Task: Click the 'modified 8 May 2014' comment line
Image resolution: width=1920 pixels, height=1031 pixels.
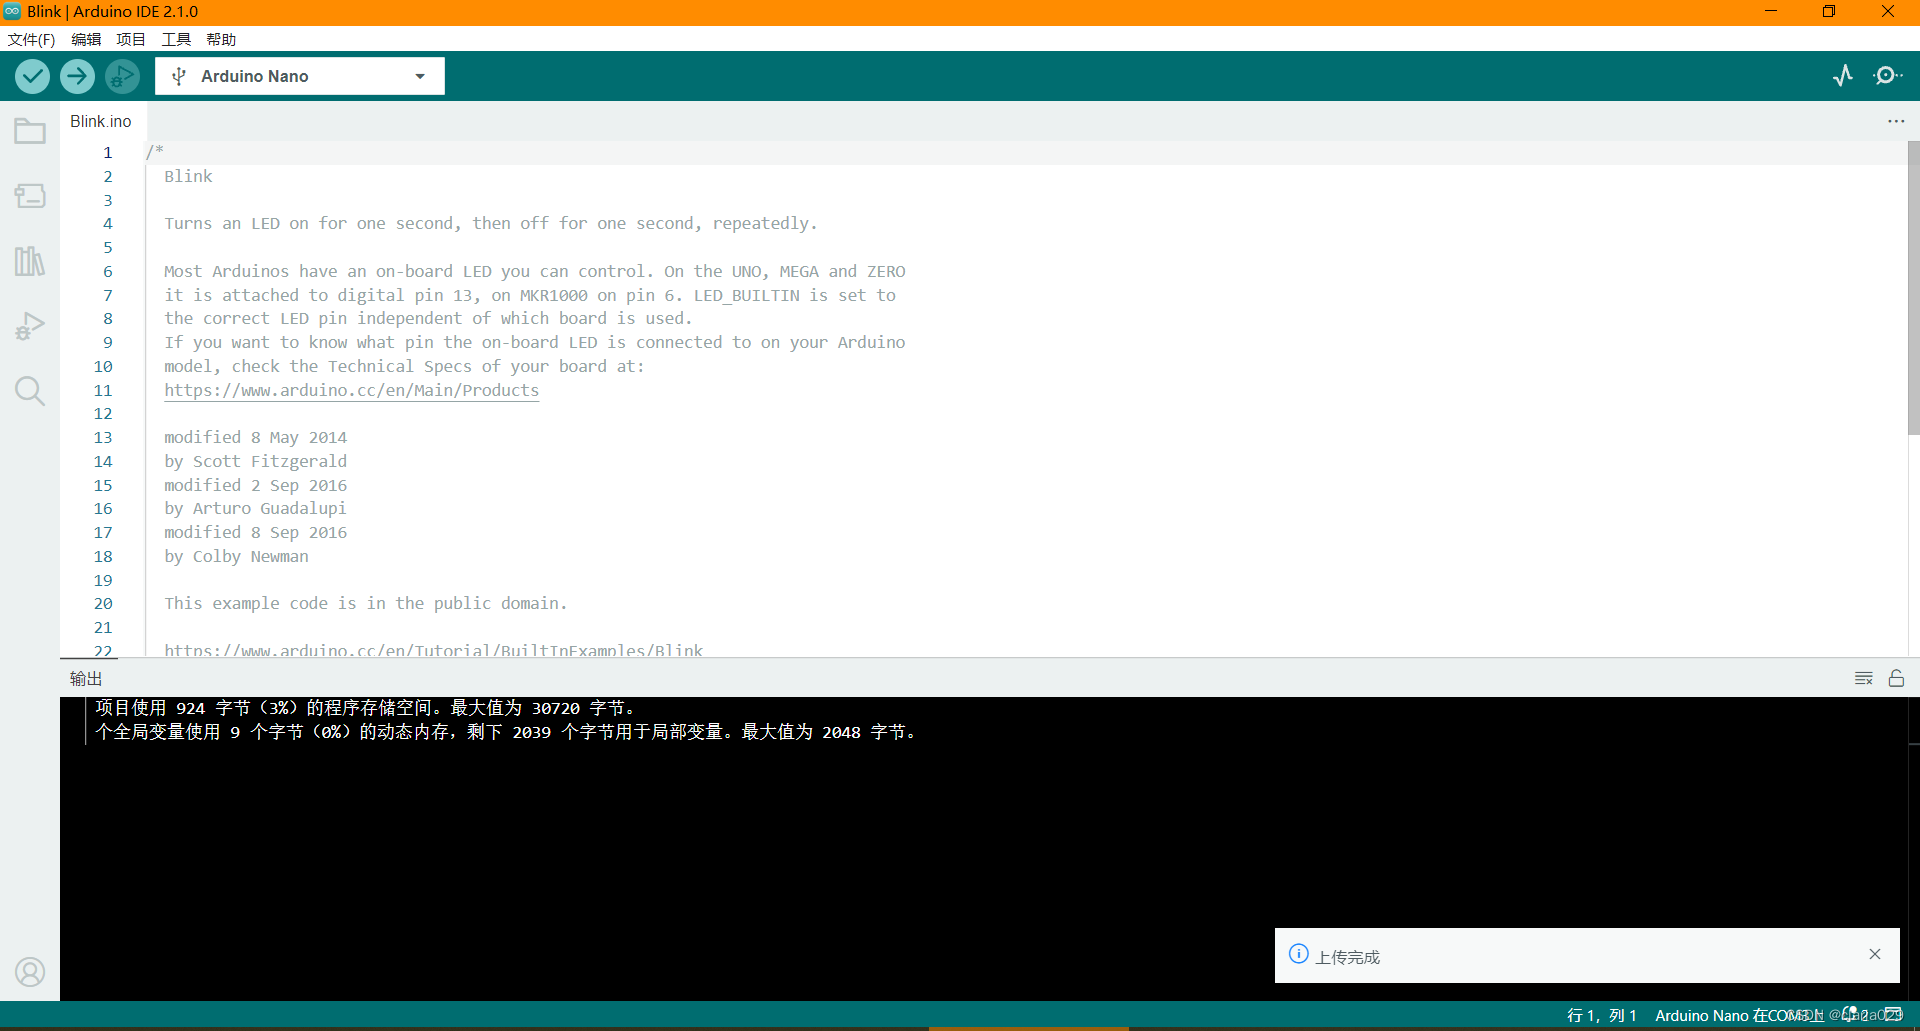Action: coord(256,437)
